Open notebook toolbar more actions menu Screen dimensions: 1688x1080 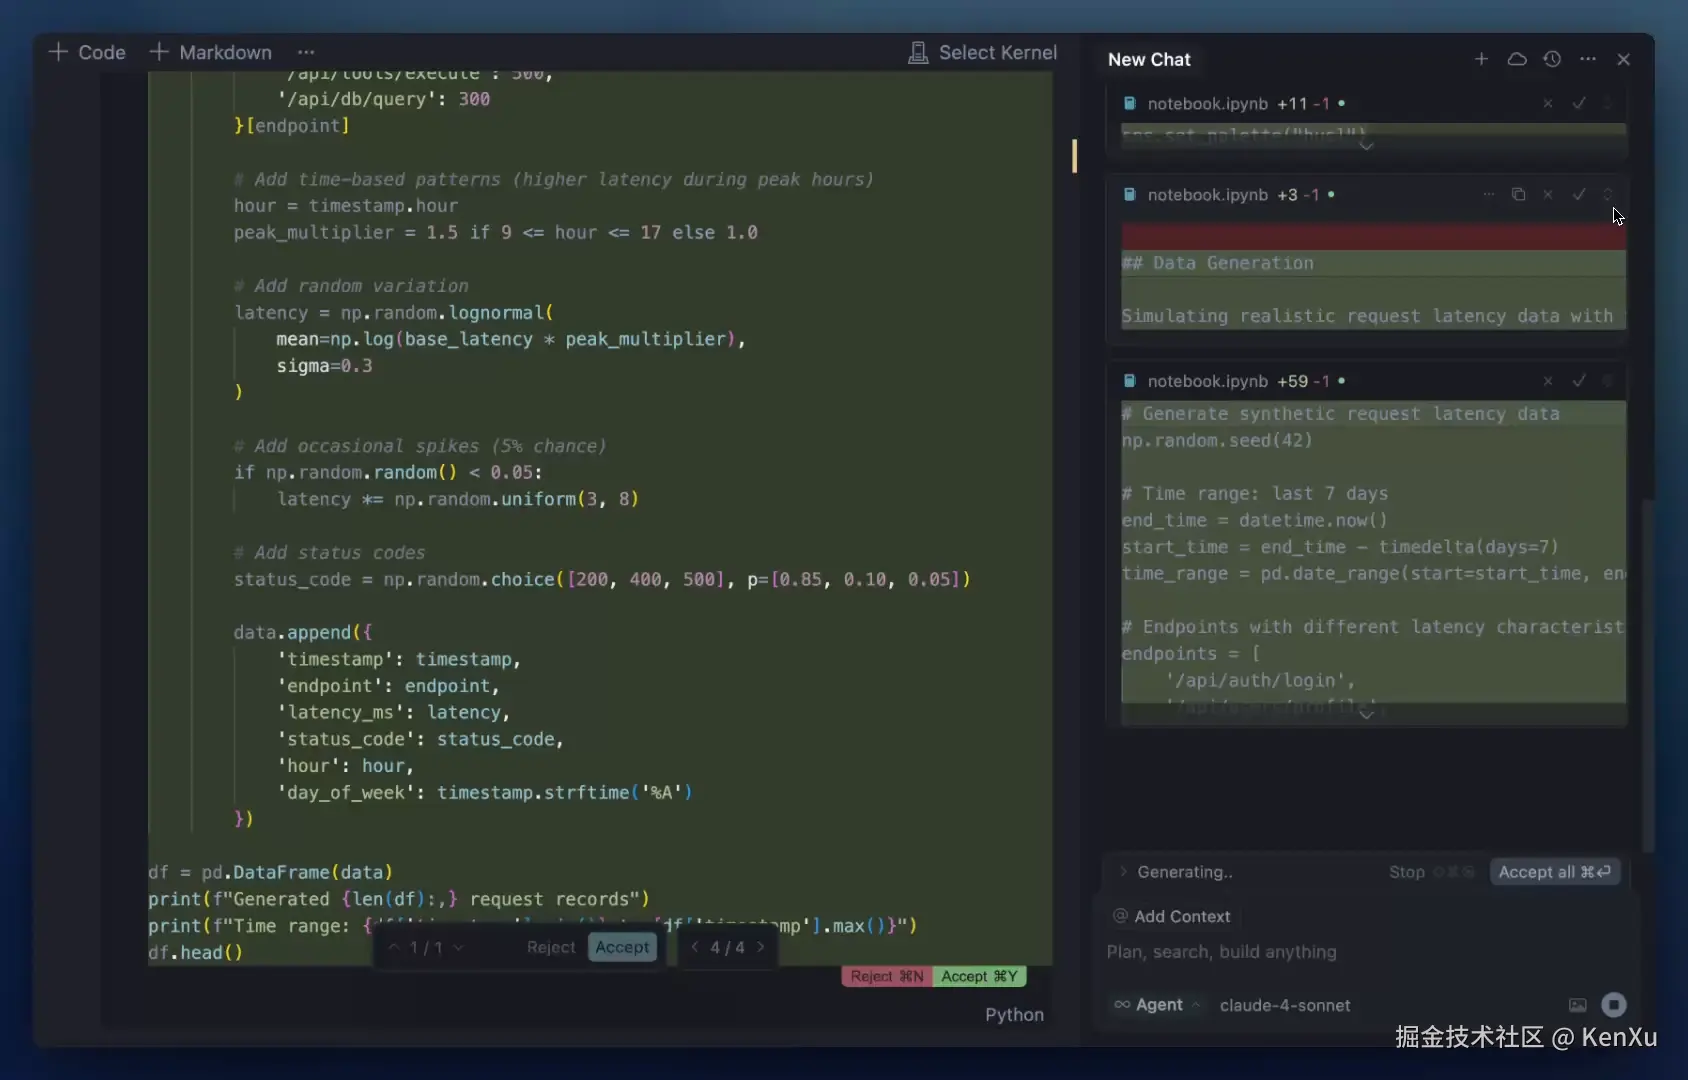point(306,52)
